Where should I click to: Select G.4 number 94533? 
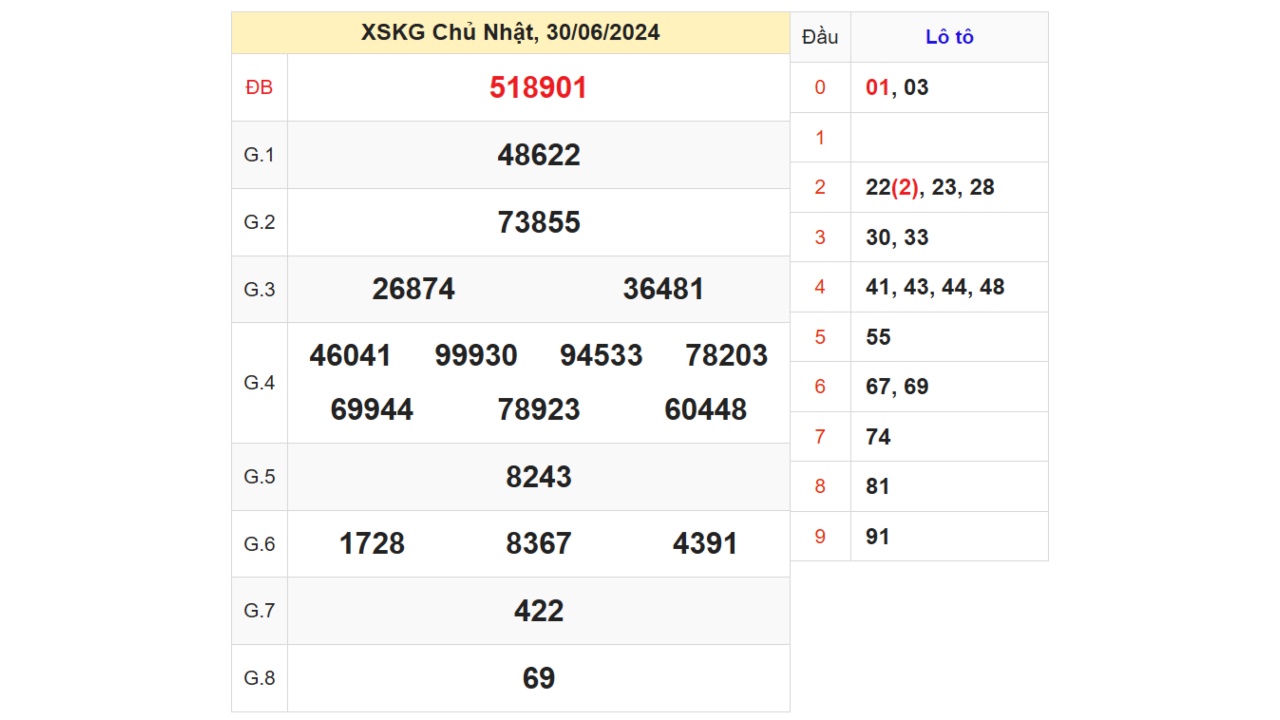[601, 356]
